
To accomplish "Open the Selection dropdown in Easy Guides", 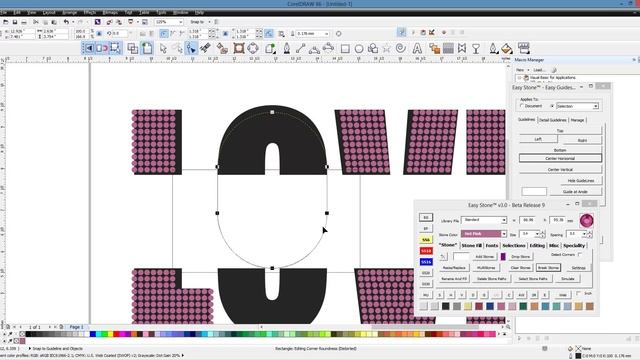I will (x=596, y=106).
